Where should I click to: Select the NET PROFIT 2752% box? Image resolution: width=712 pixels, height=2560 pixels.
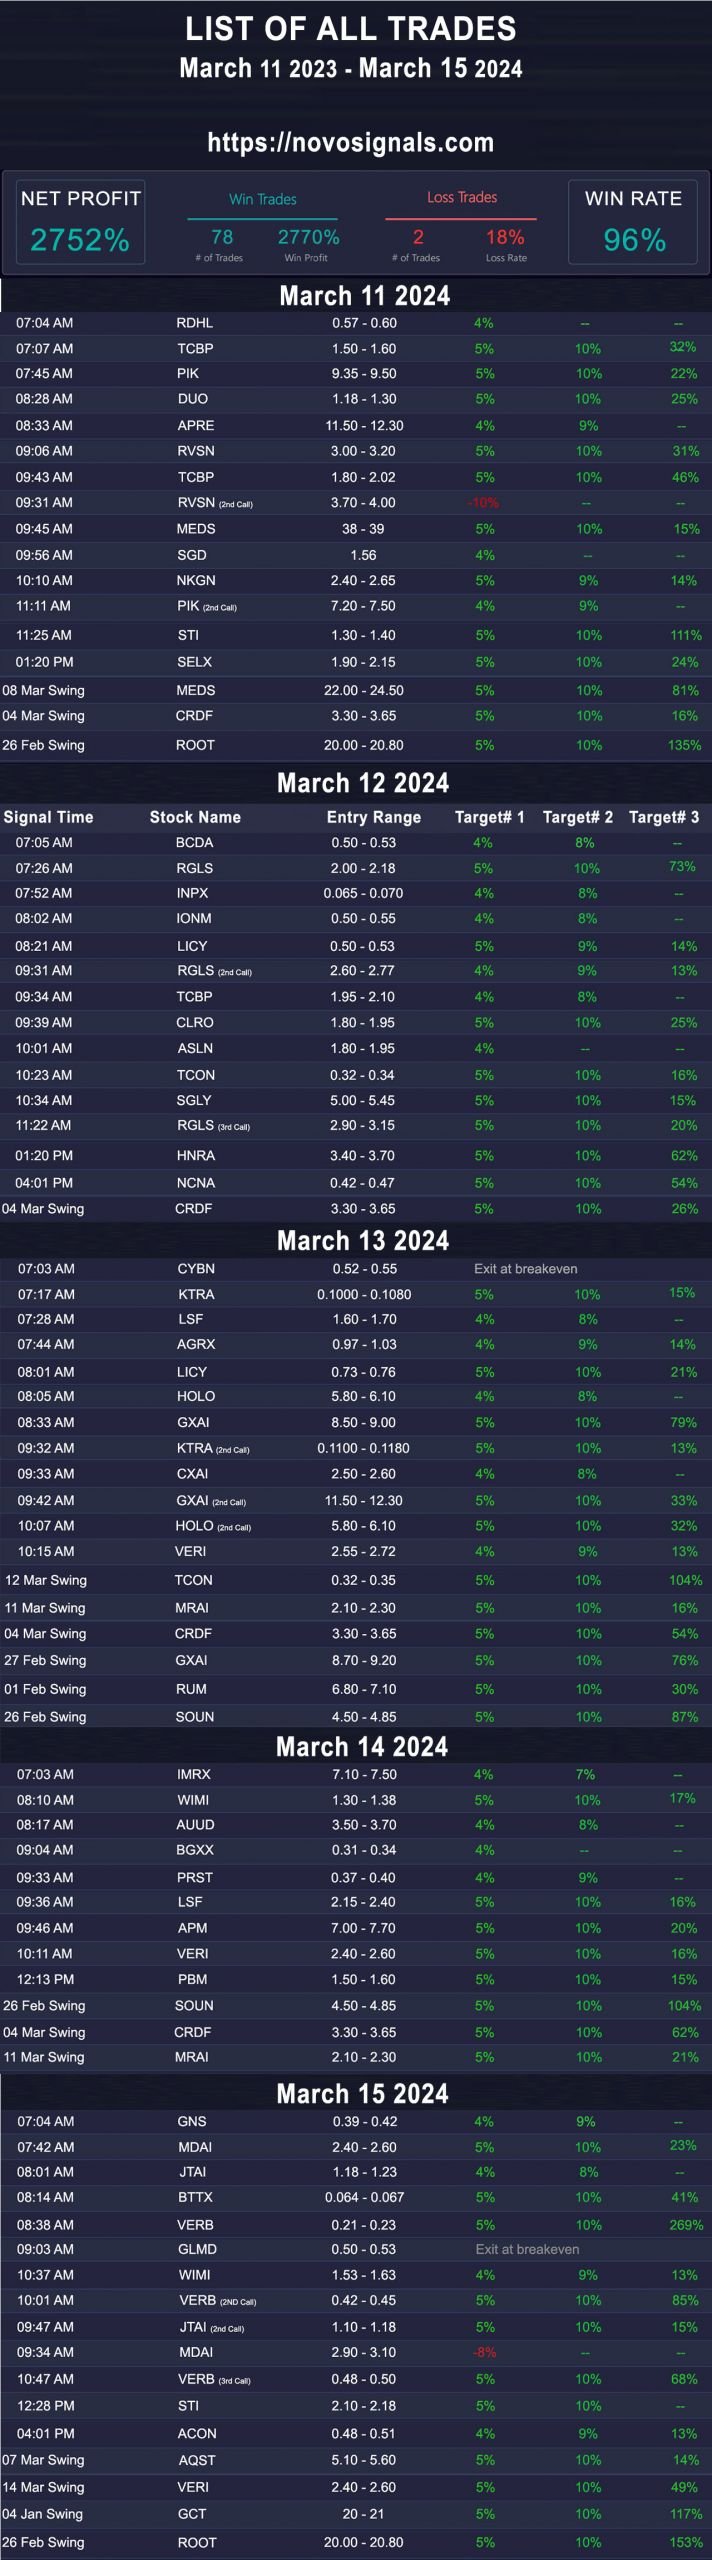(80, 222)
